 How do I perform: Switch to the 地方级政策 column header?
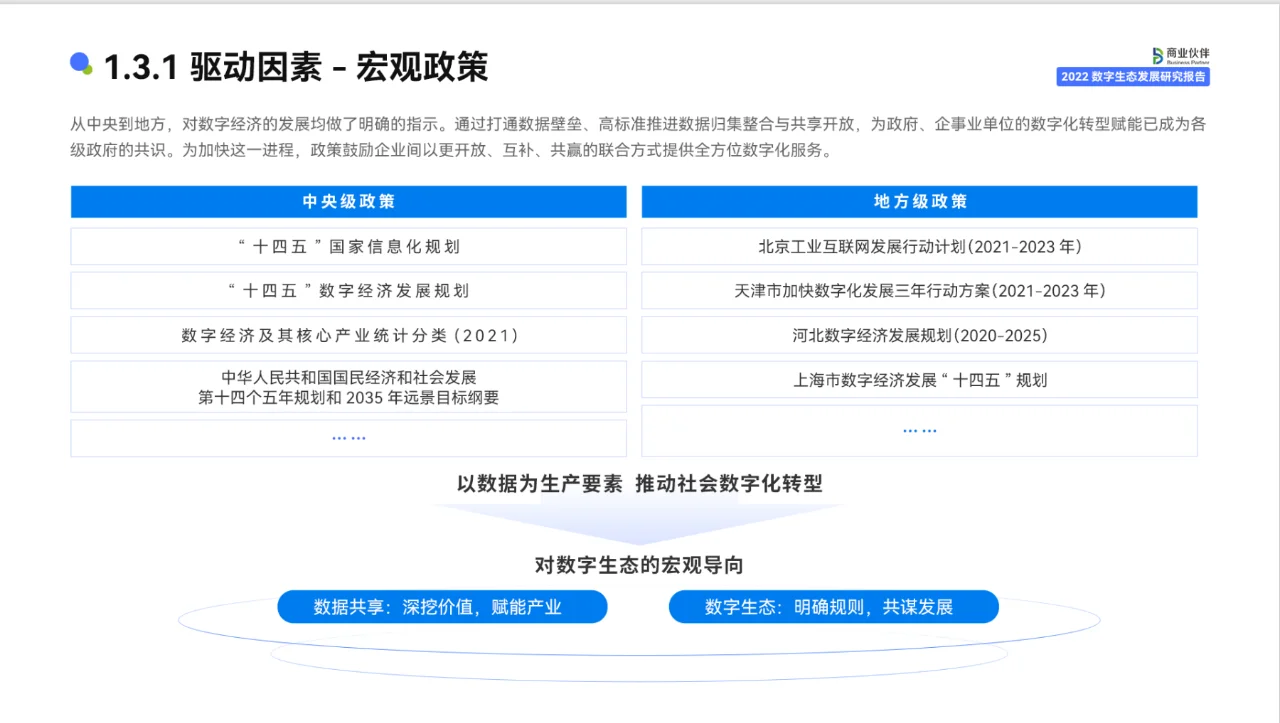(x=918, y=201)
